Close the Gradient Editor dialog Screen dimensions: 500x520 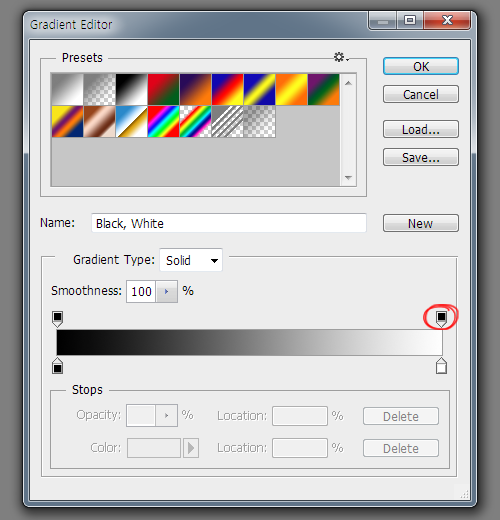[x=447, y=21]
